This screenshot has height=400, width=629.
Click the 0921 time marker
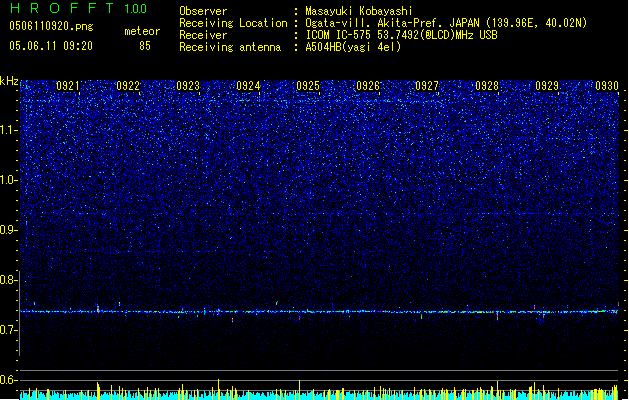point(68,85)
